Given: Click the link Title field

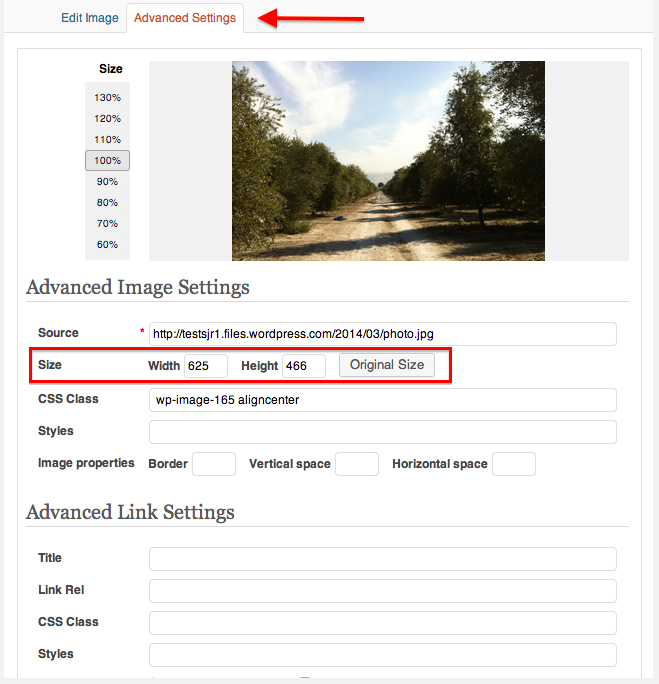Looking at the screenshot, I should pyautogui.click(x=382, y=559).
